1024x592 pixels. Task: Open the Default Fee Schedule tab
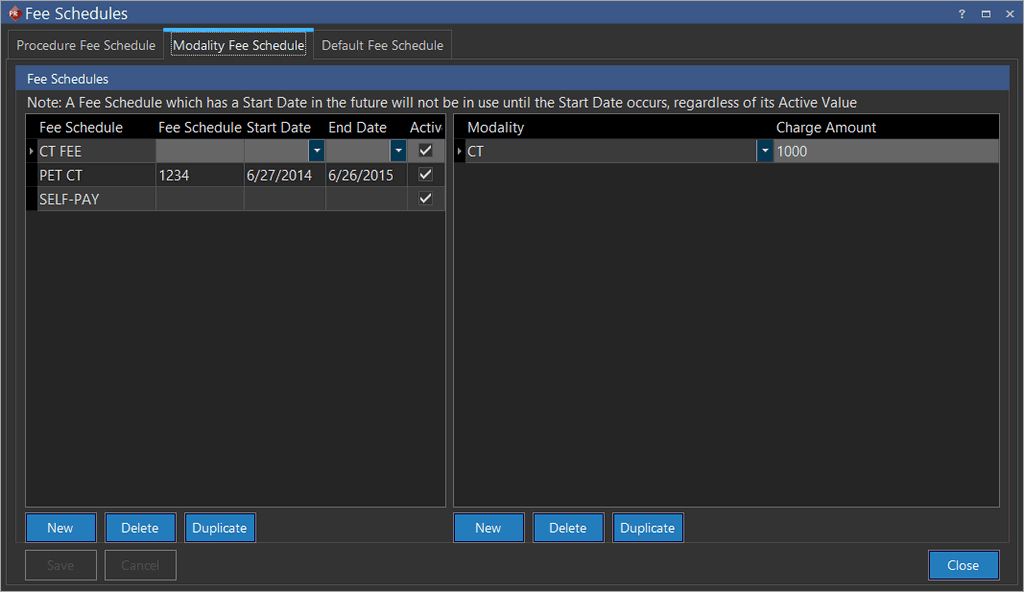(382, 46)
